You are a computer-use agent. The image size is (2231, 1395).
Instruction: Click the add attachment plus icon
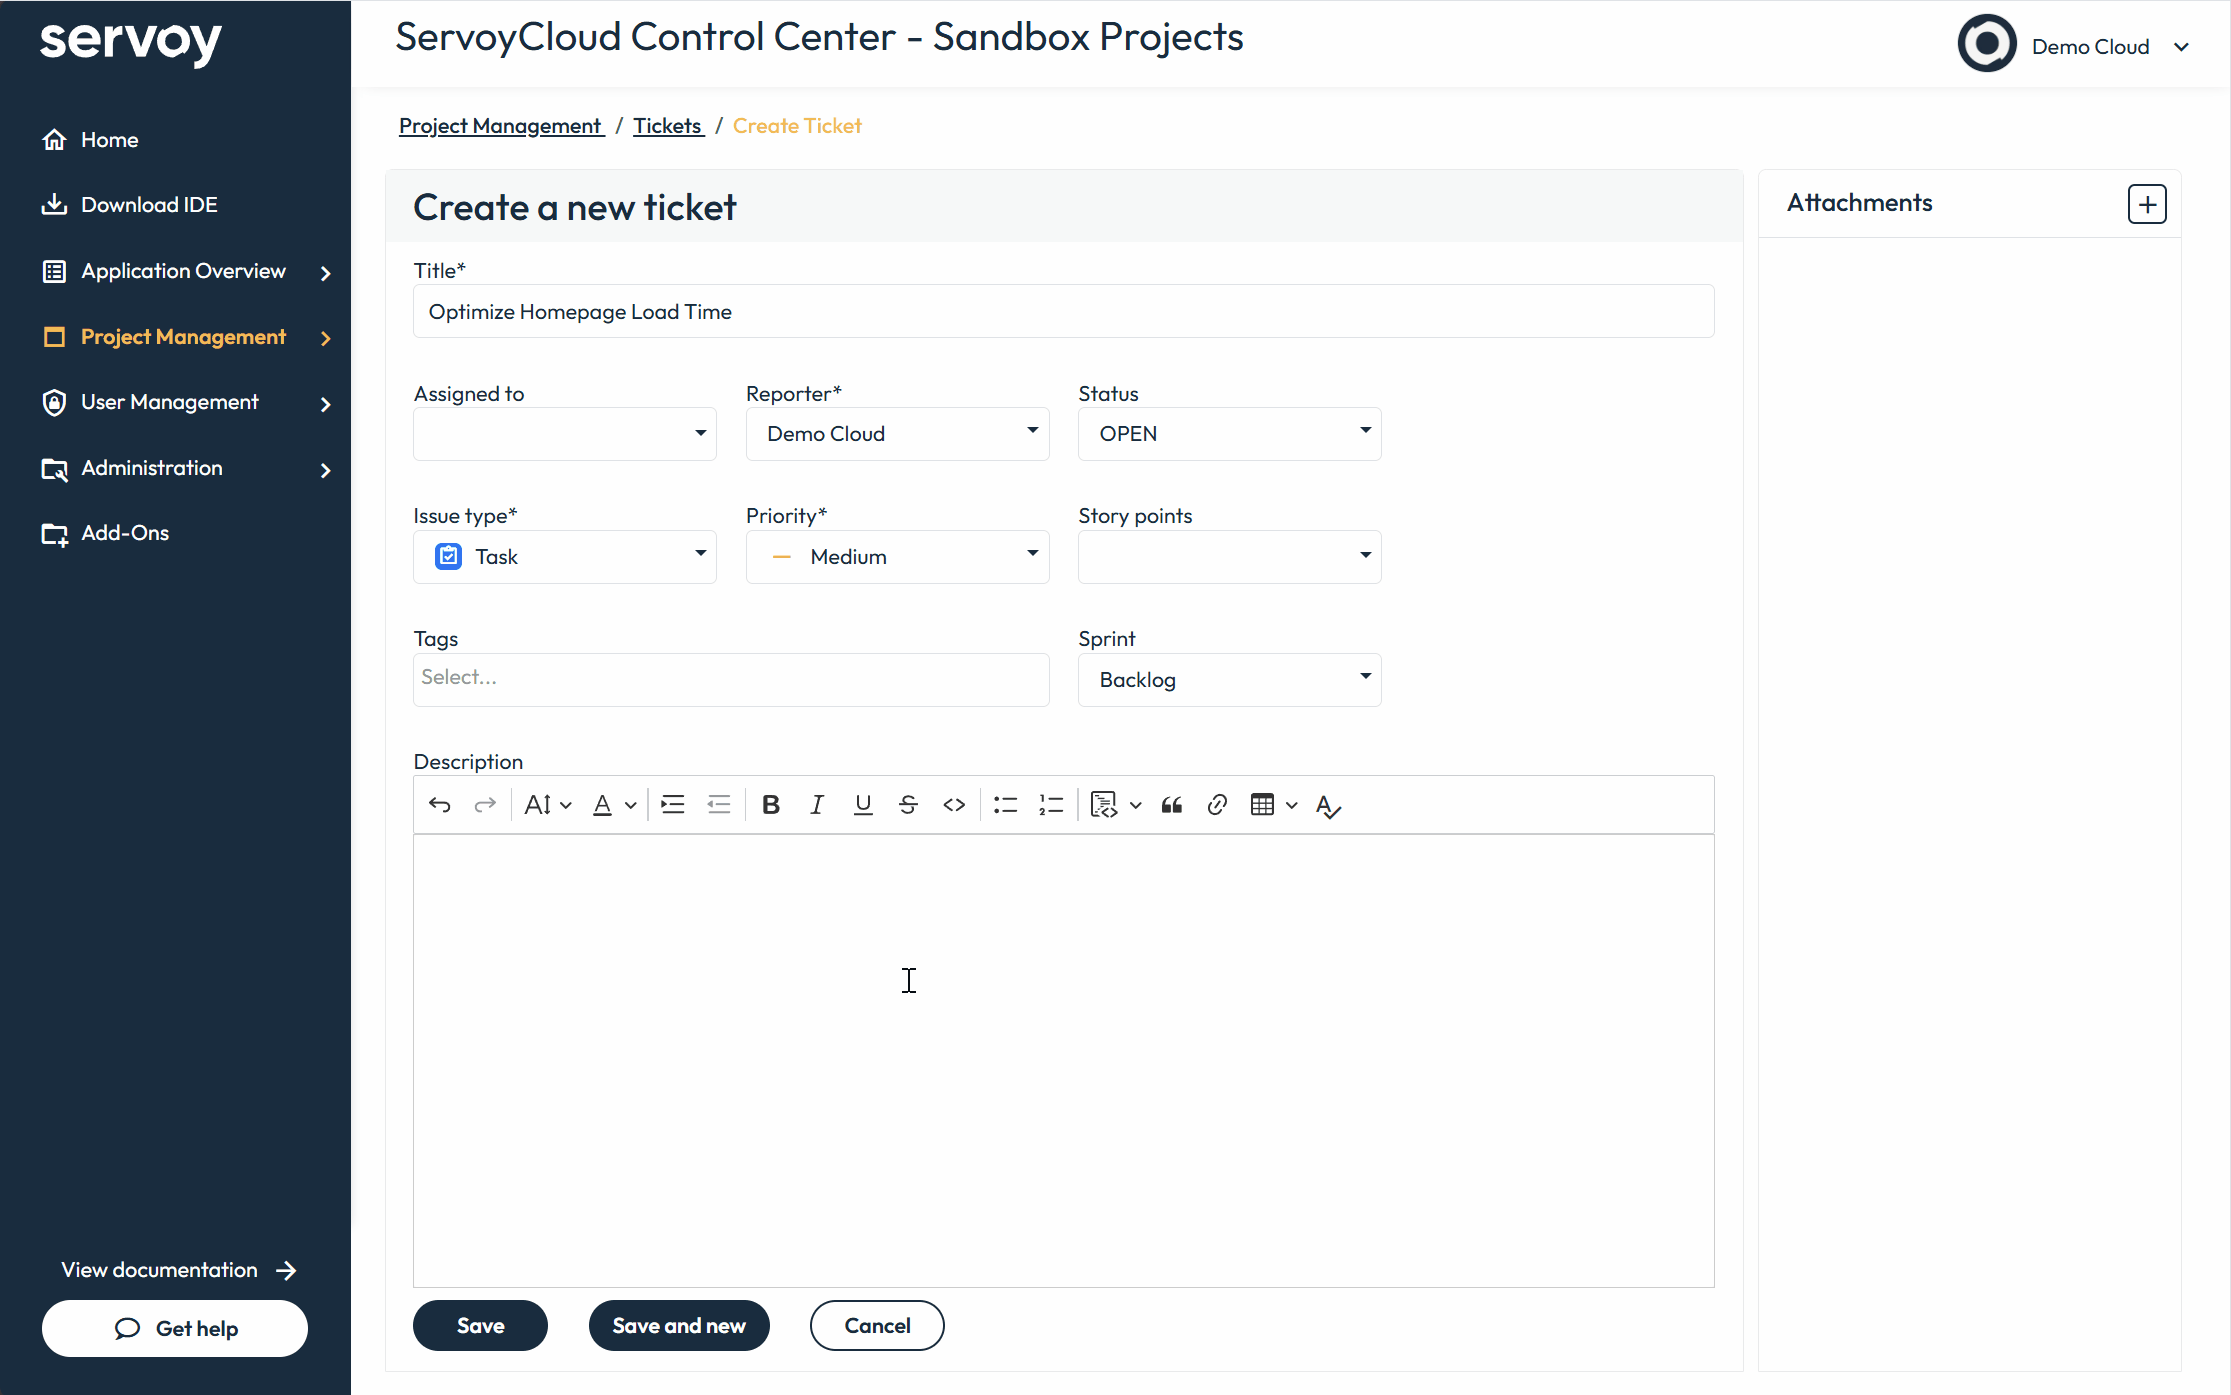tap(2146, 204)
